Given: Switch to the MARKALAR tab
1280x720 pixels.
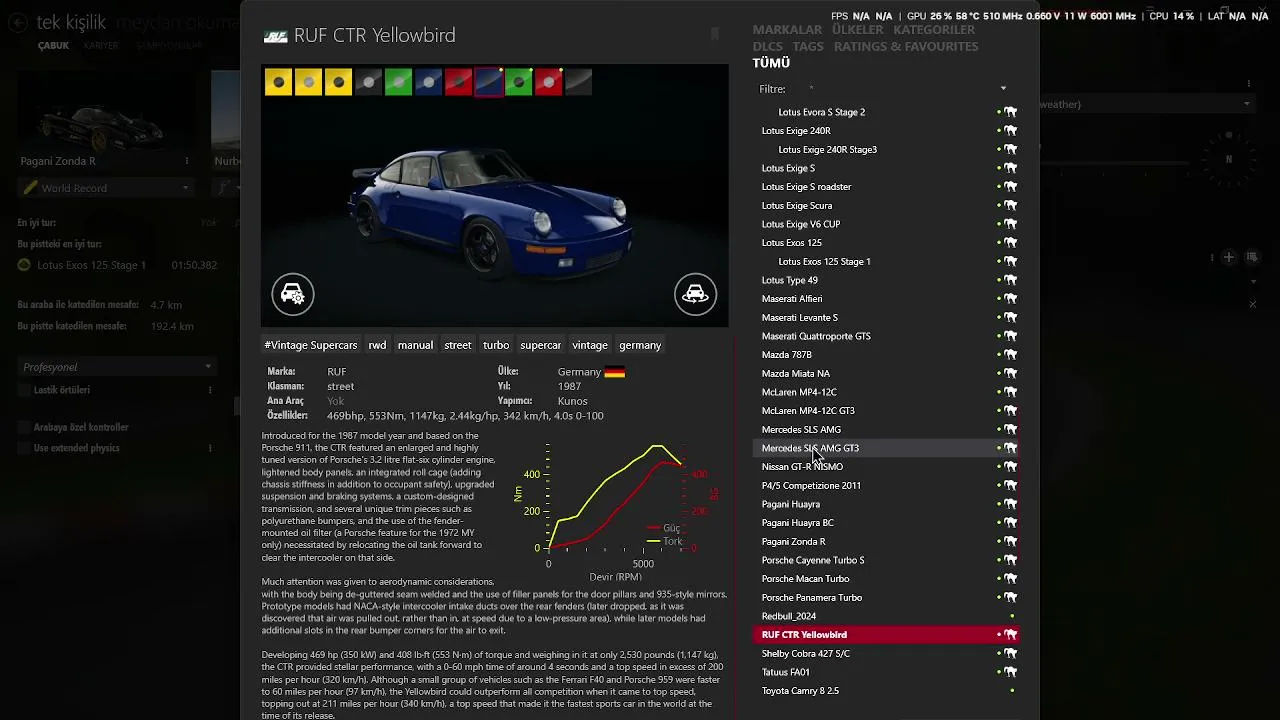Looking at the screenshot, I should [x=787, y=30].
